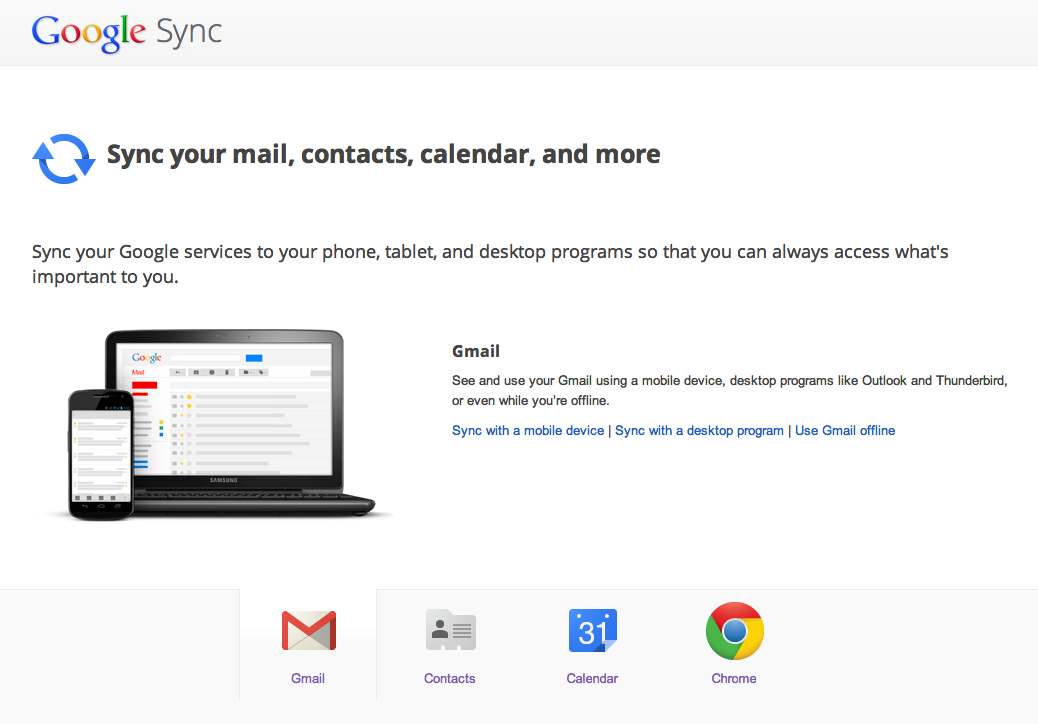1038x724 pixels.
Task: Click the 'Sync your Google services' intro paragraph
Action: pyautogui.click(x=490, y=263)
